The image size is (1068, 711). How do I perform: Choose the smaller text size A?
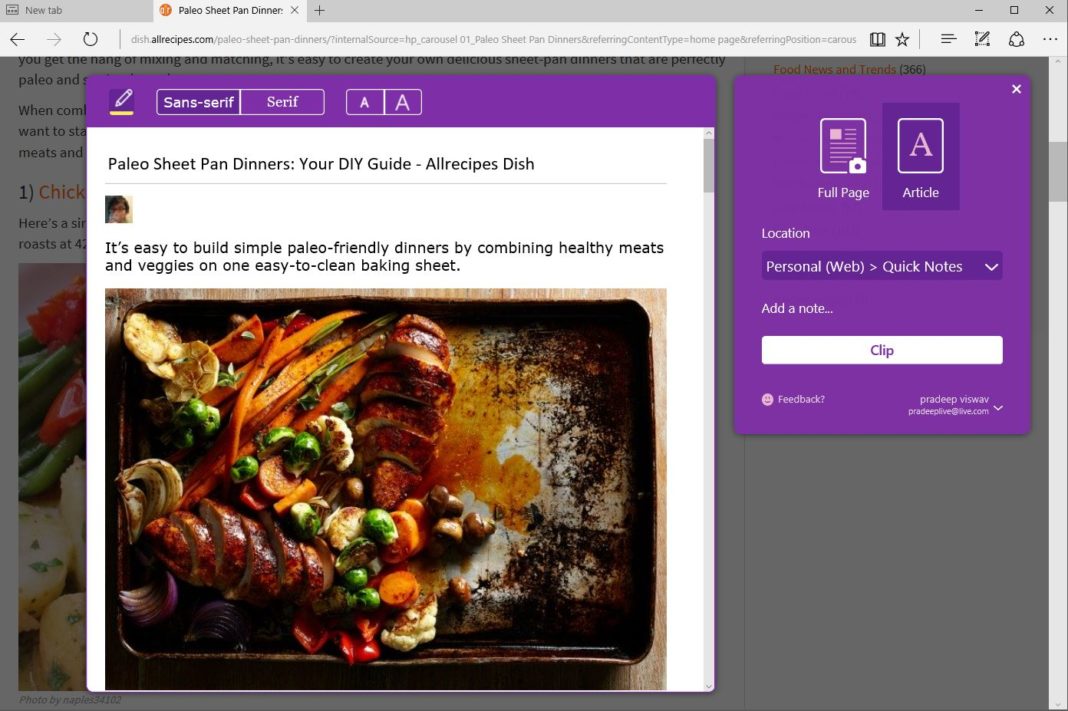(365, 102)
